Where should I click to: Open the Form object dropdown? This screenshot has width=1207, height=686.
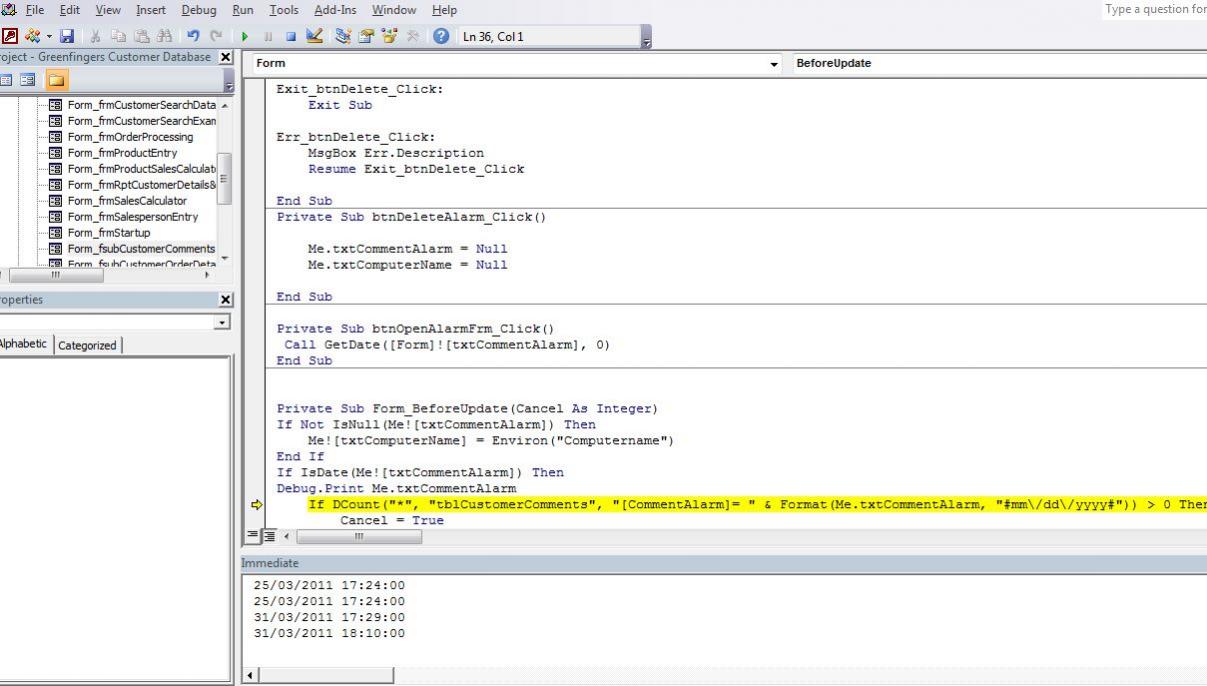(774, 64)
